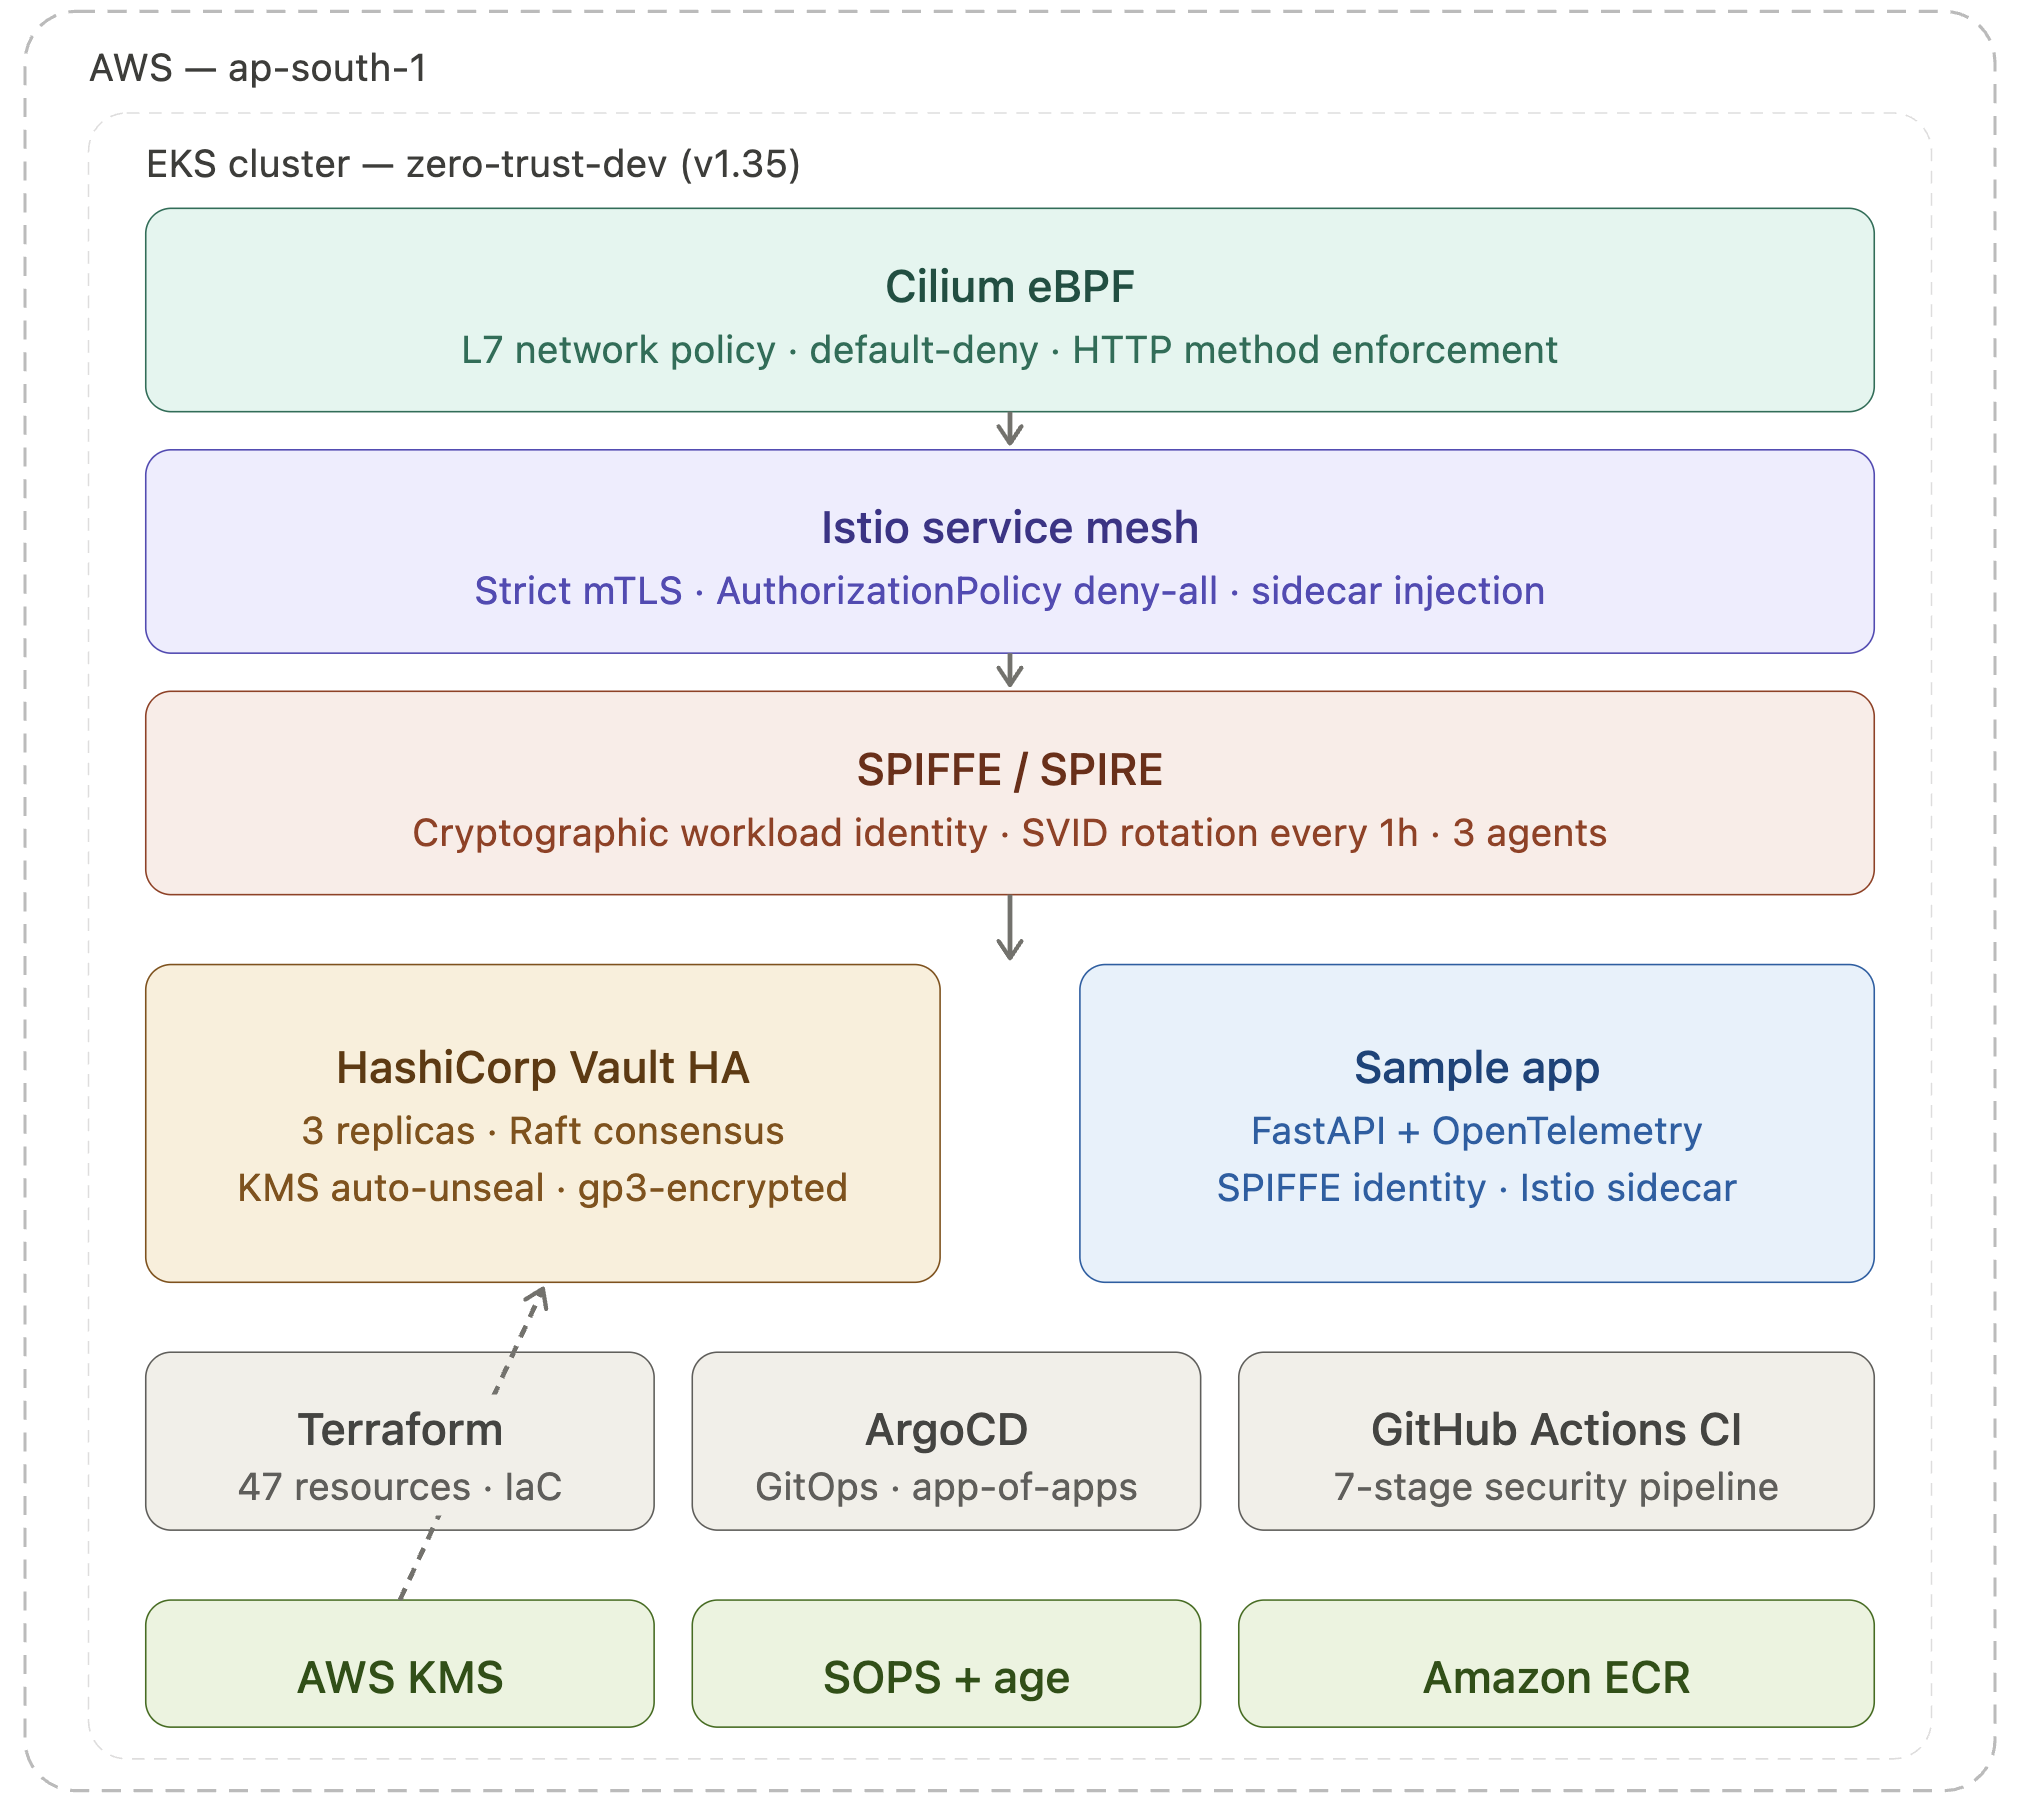Click the dashed arrowhead pointing to Vault
Viewport: 2020px width, 1808px height.
[538, 1298]
